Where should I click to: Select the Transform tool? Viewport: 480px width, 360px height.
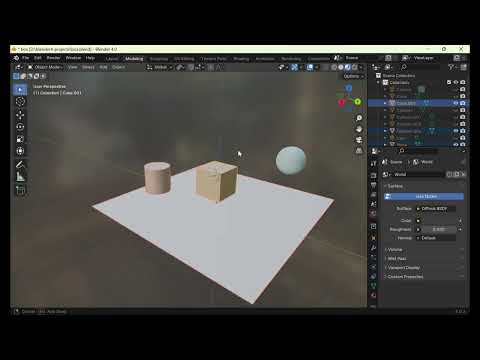(x=20, y=151)
